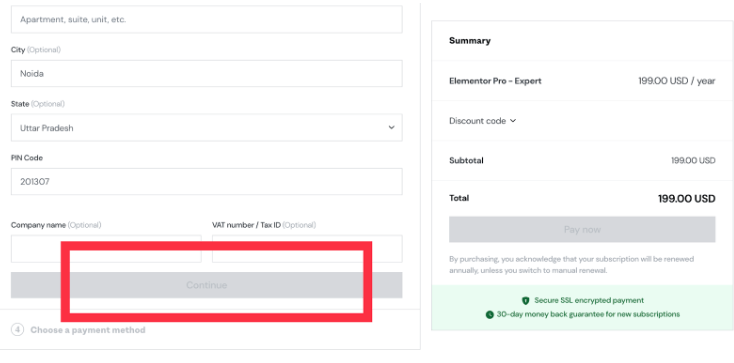
Task: Click the Continue button
Action: pyautogui.click(x=206, y=285)
